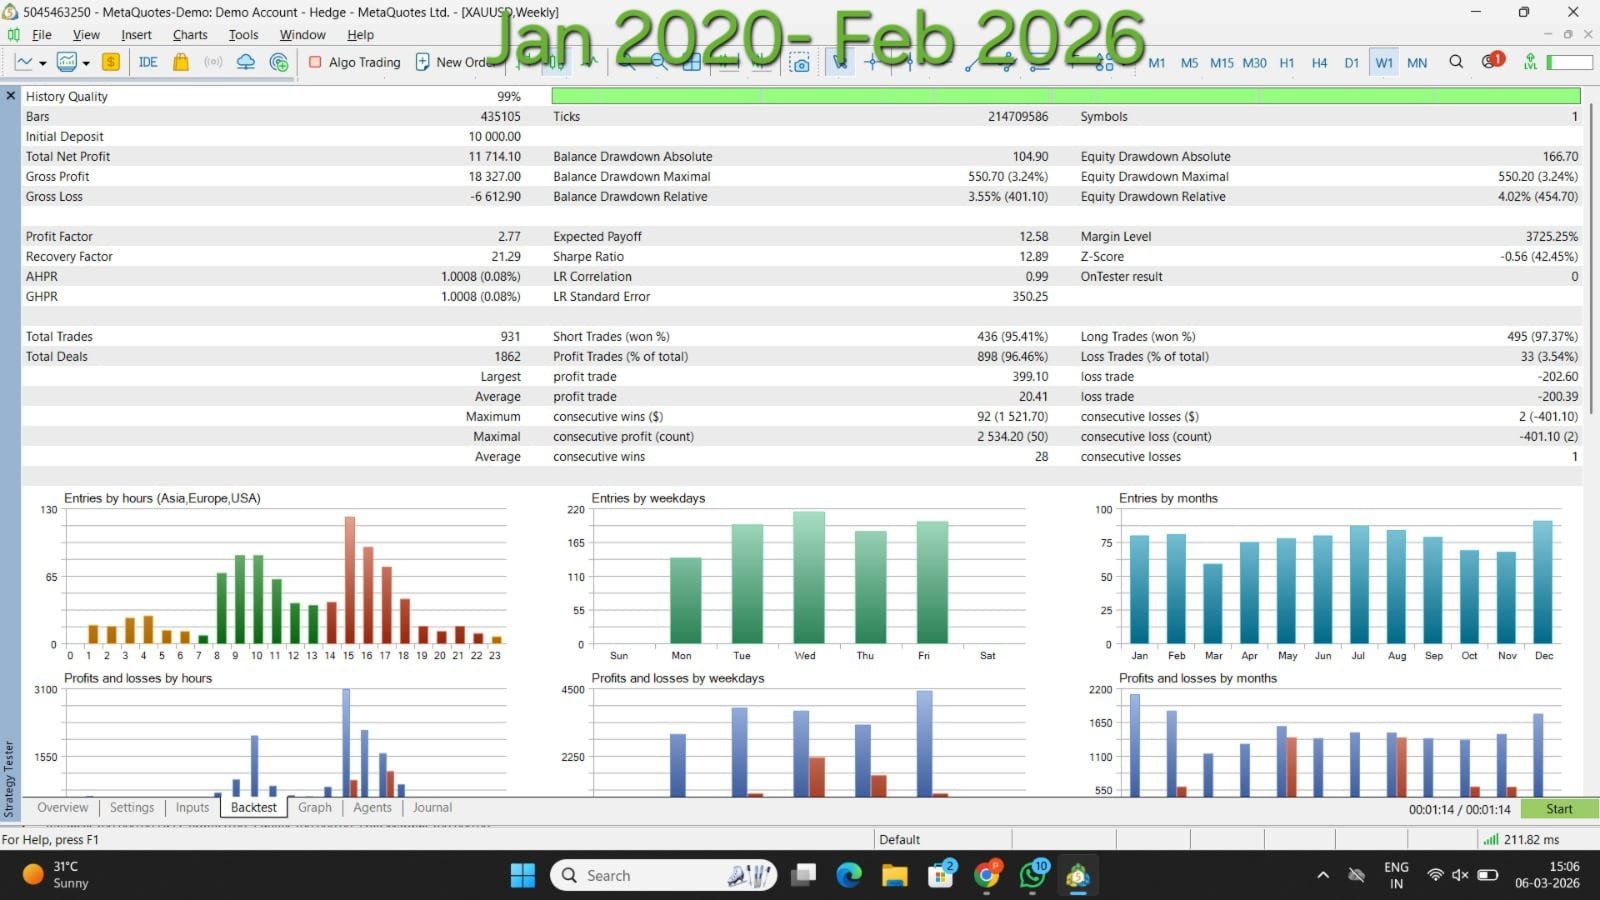Click the green circular plus toolbar icon
1600x900 pixels.
279,62
